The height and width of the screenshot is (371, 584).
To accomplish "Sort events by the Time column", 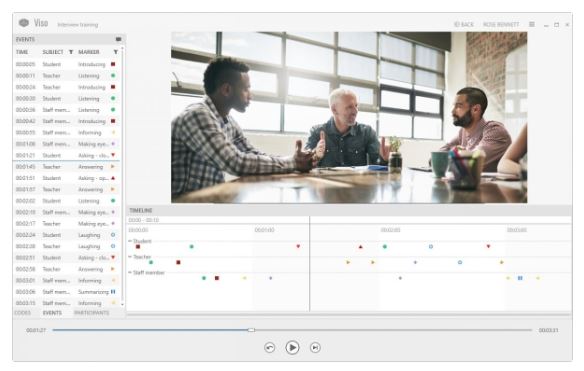I will pyautogui.click(x=22, y=52).
